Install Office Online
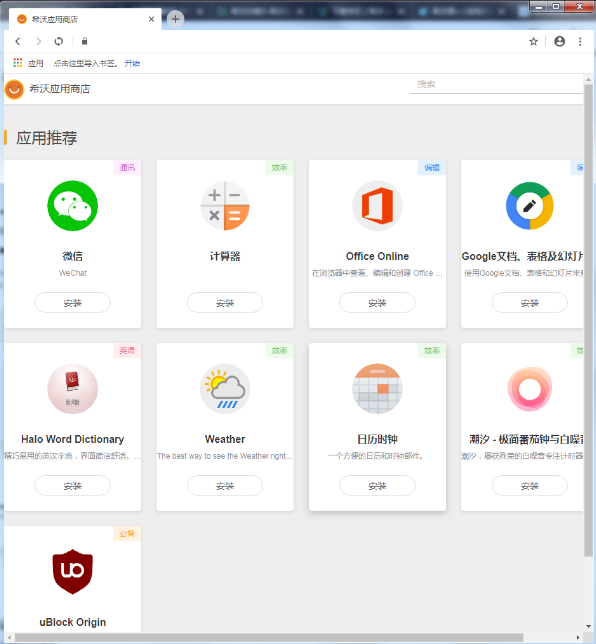This screenshot has width=596, height=644. 377,303
